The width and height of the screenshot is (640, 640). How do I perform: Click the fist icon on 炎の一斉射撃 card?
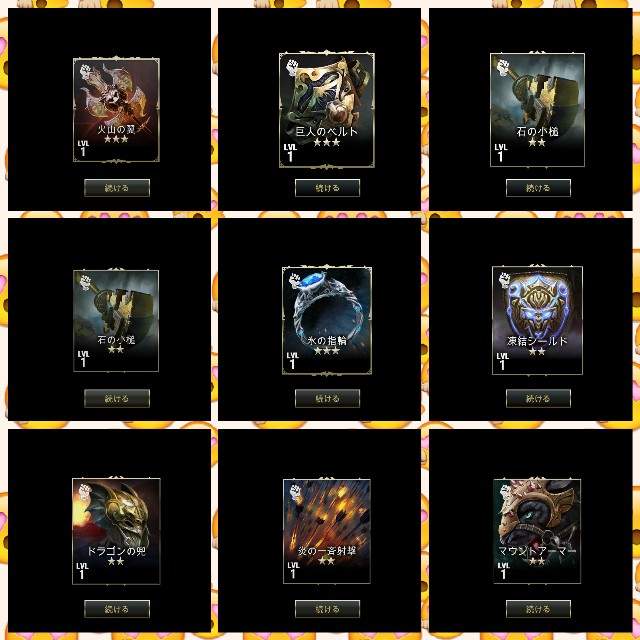(296, 492)
